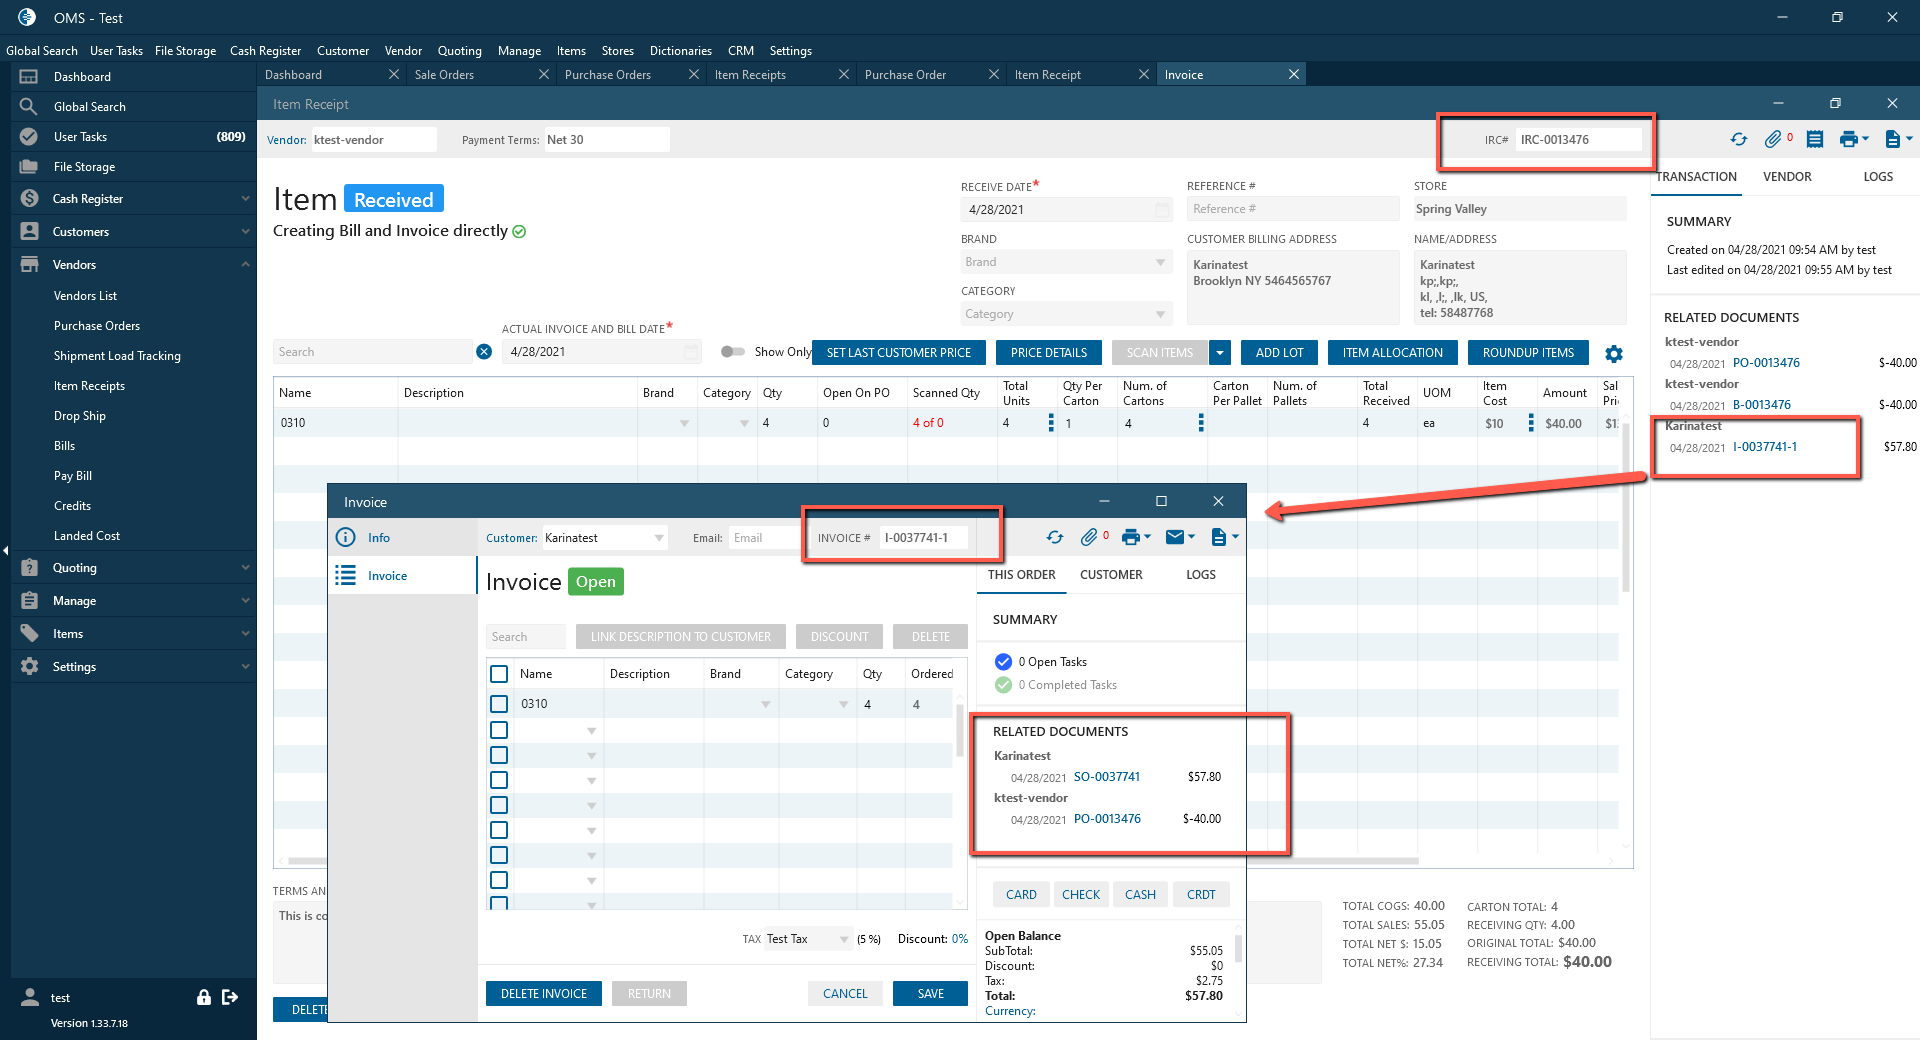
Task: Open linked document SO-0037741
Action: coord(1107,777)
